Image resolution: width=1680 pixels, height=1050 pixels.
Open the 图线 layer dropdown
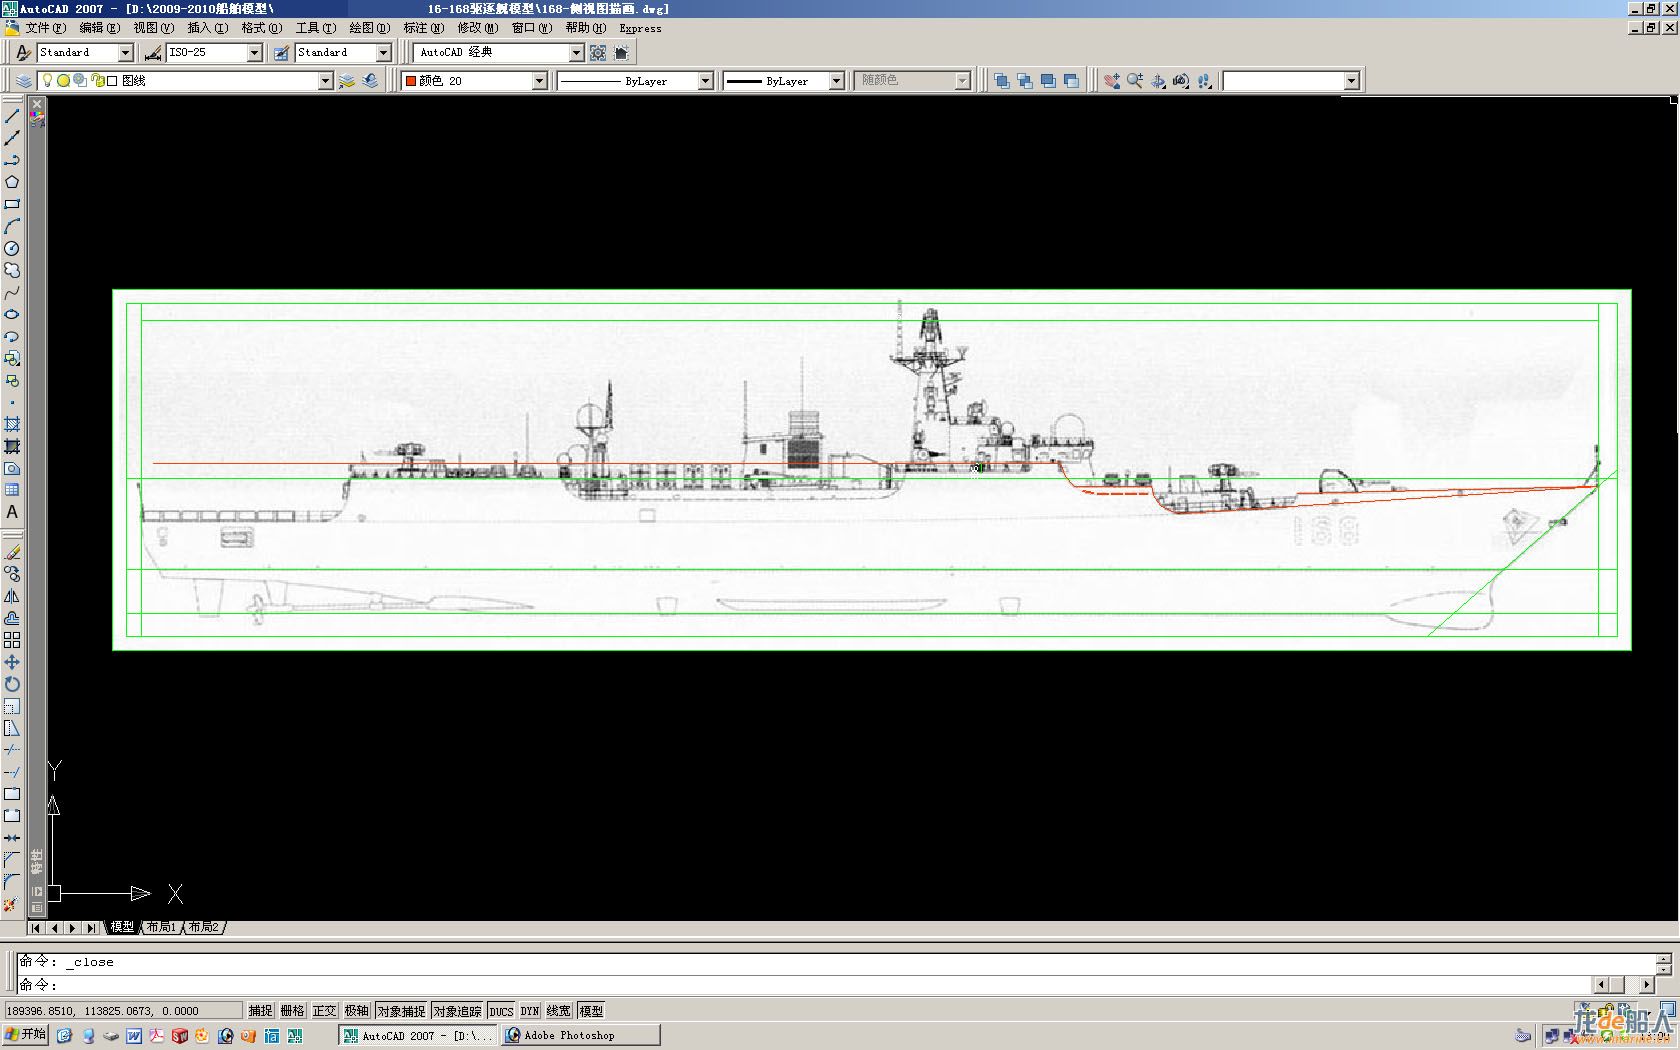[325, 81]
